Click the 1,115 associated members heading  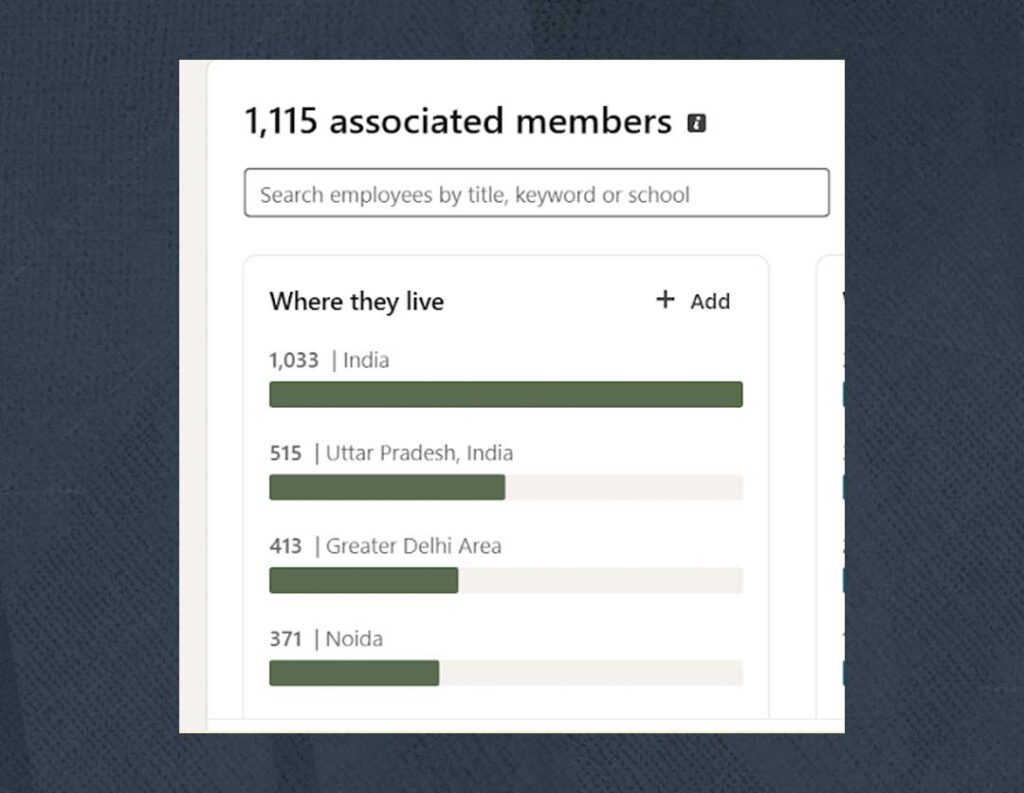(456, 121)
